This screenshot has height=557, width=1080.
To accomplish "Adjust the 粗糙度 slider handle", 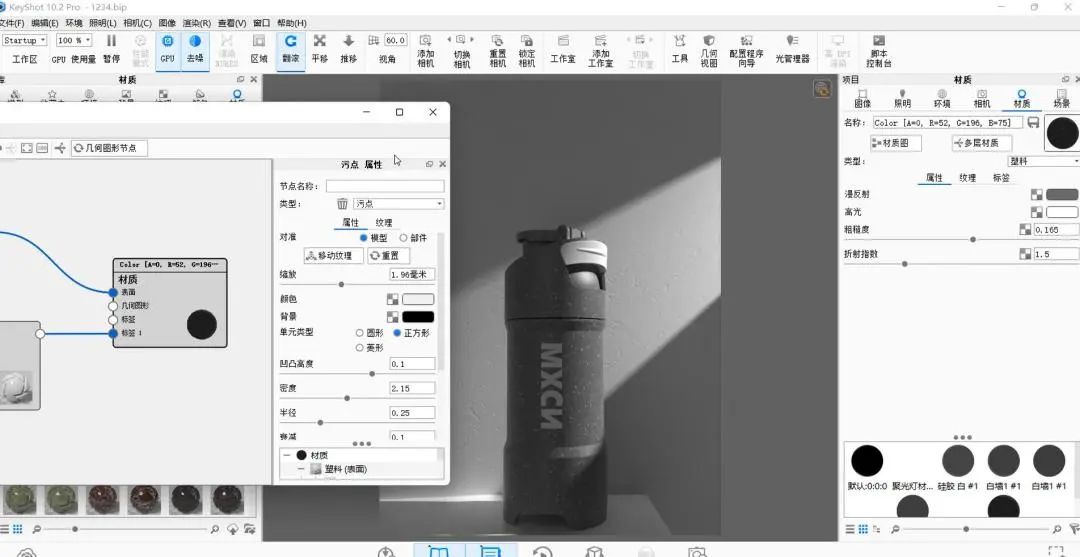I will tap(973, 240).
